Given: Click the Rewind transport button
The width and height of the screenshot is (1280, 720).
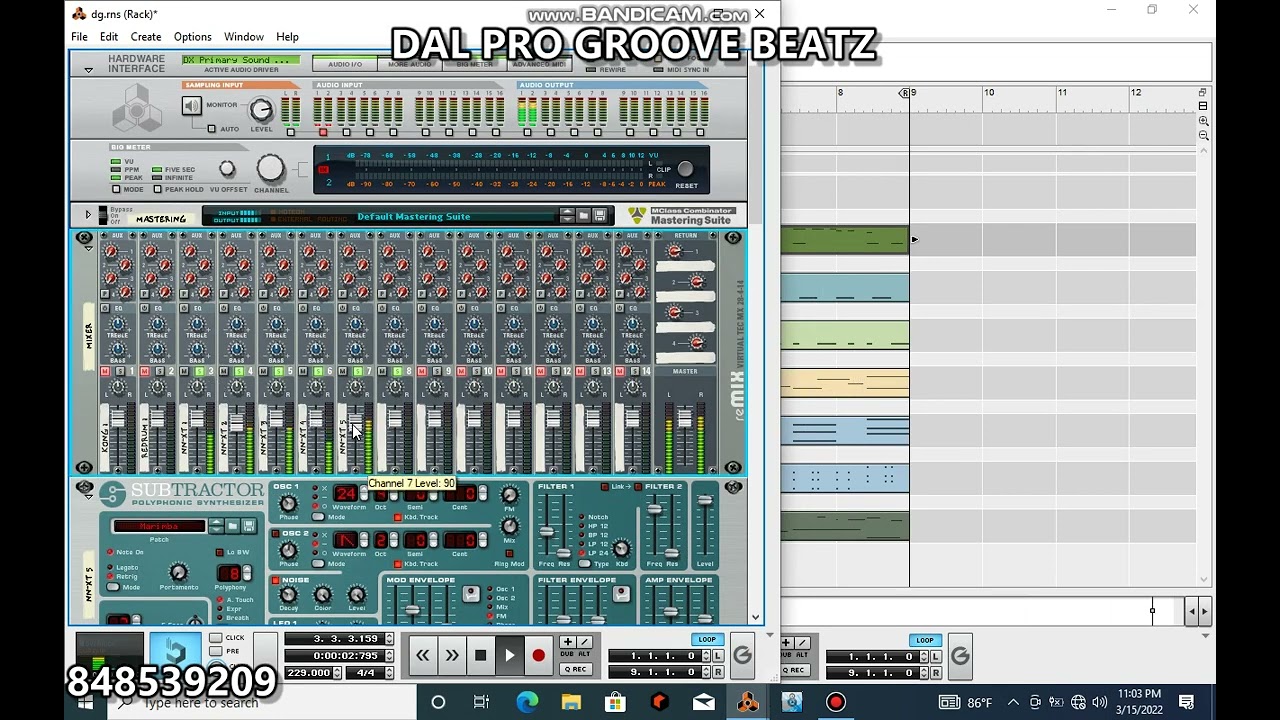Looking at the screenshot, I should (x=422, y=656).
